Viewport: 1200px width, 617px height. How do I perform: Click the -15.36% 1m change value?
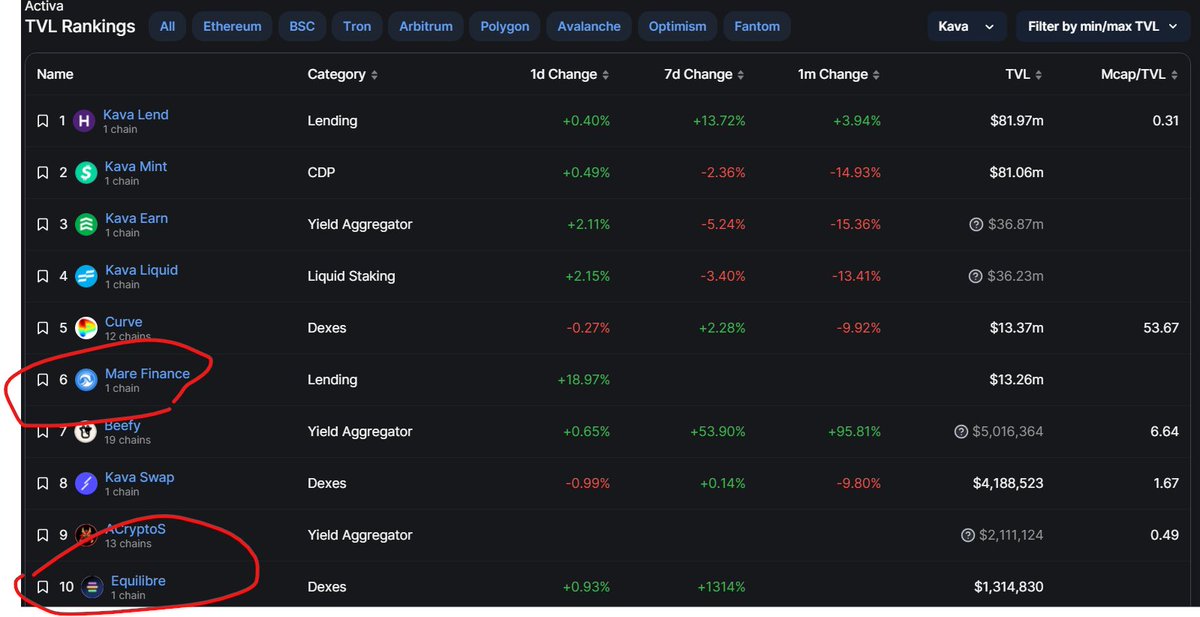pos(855,225)
